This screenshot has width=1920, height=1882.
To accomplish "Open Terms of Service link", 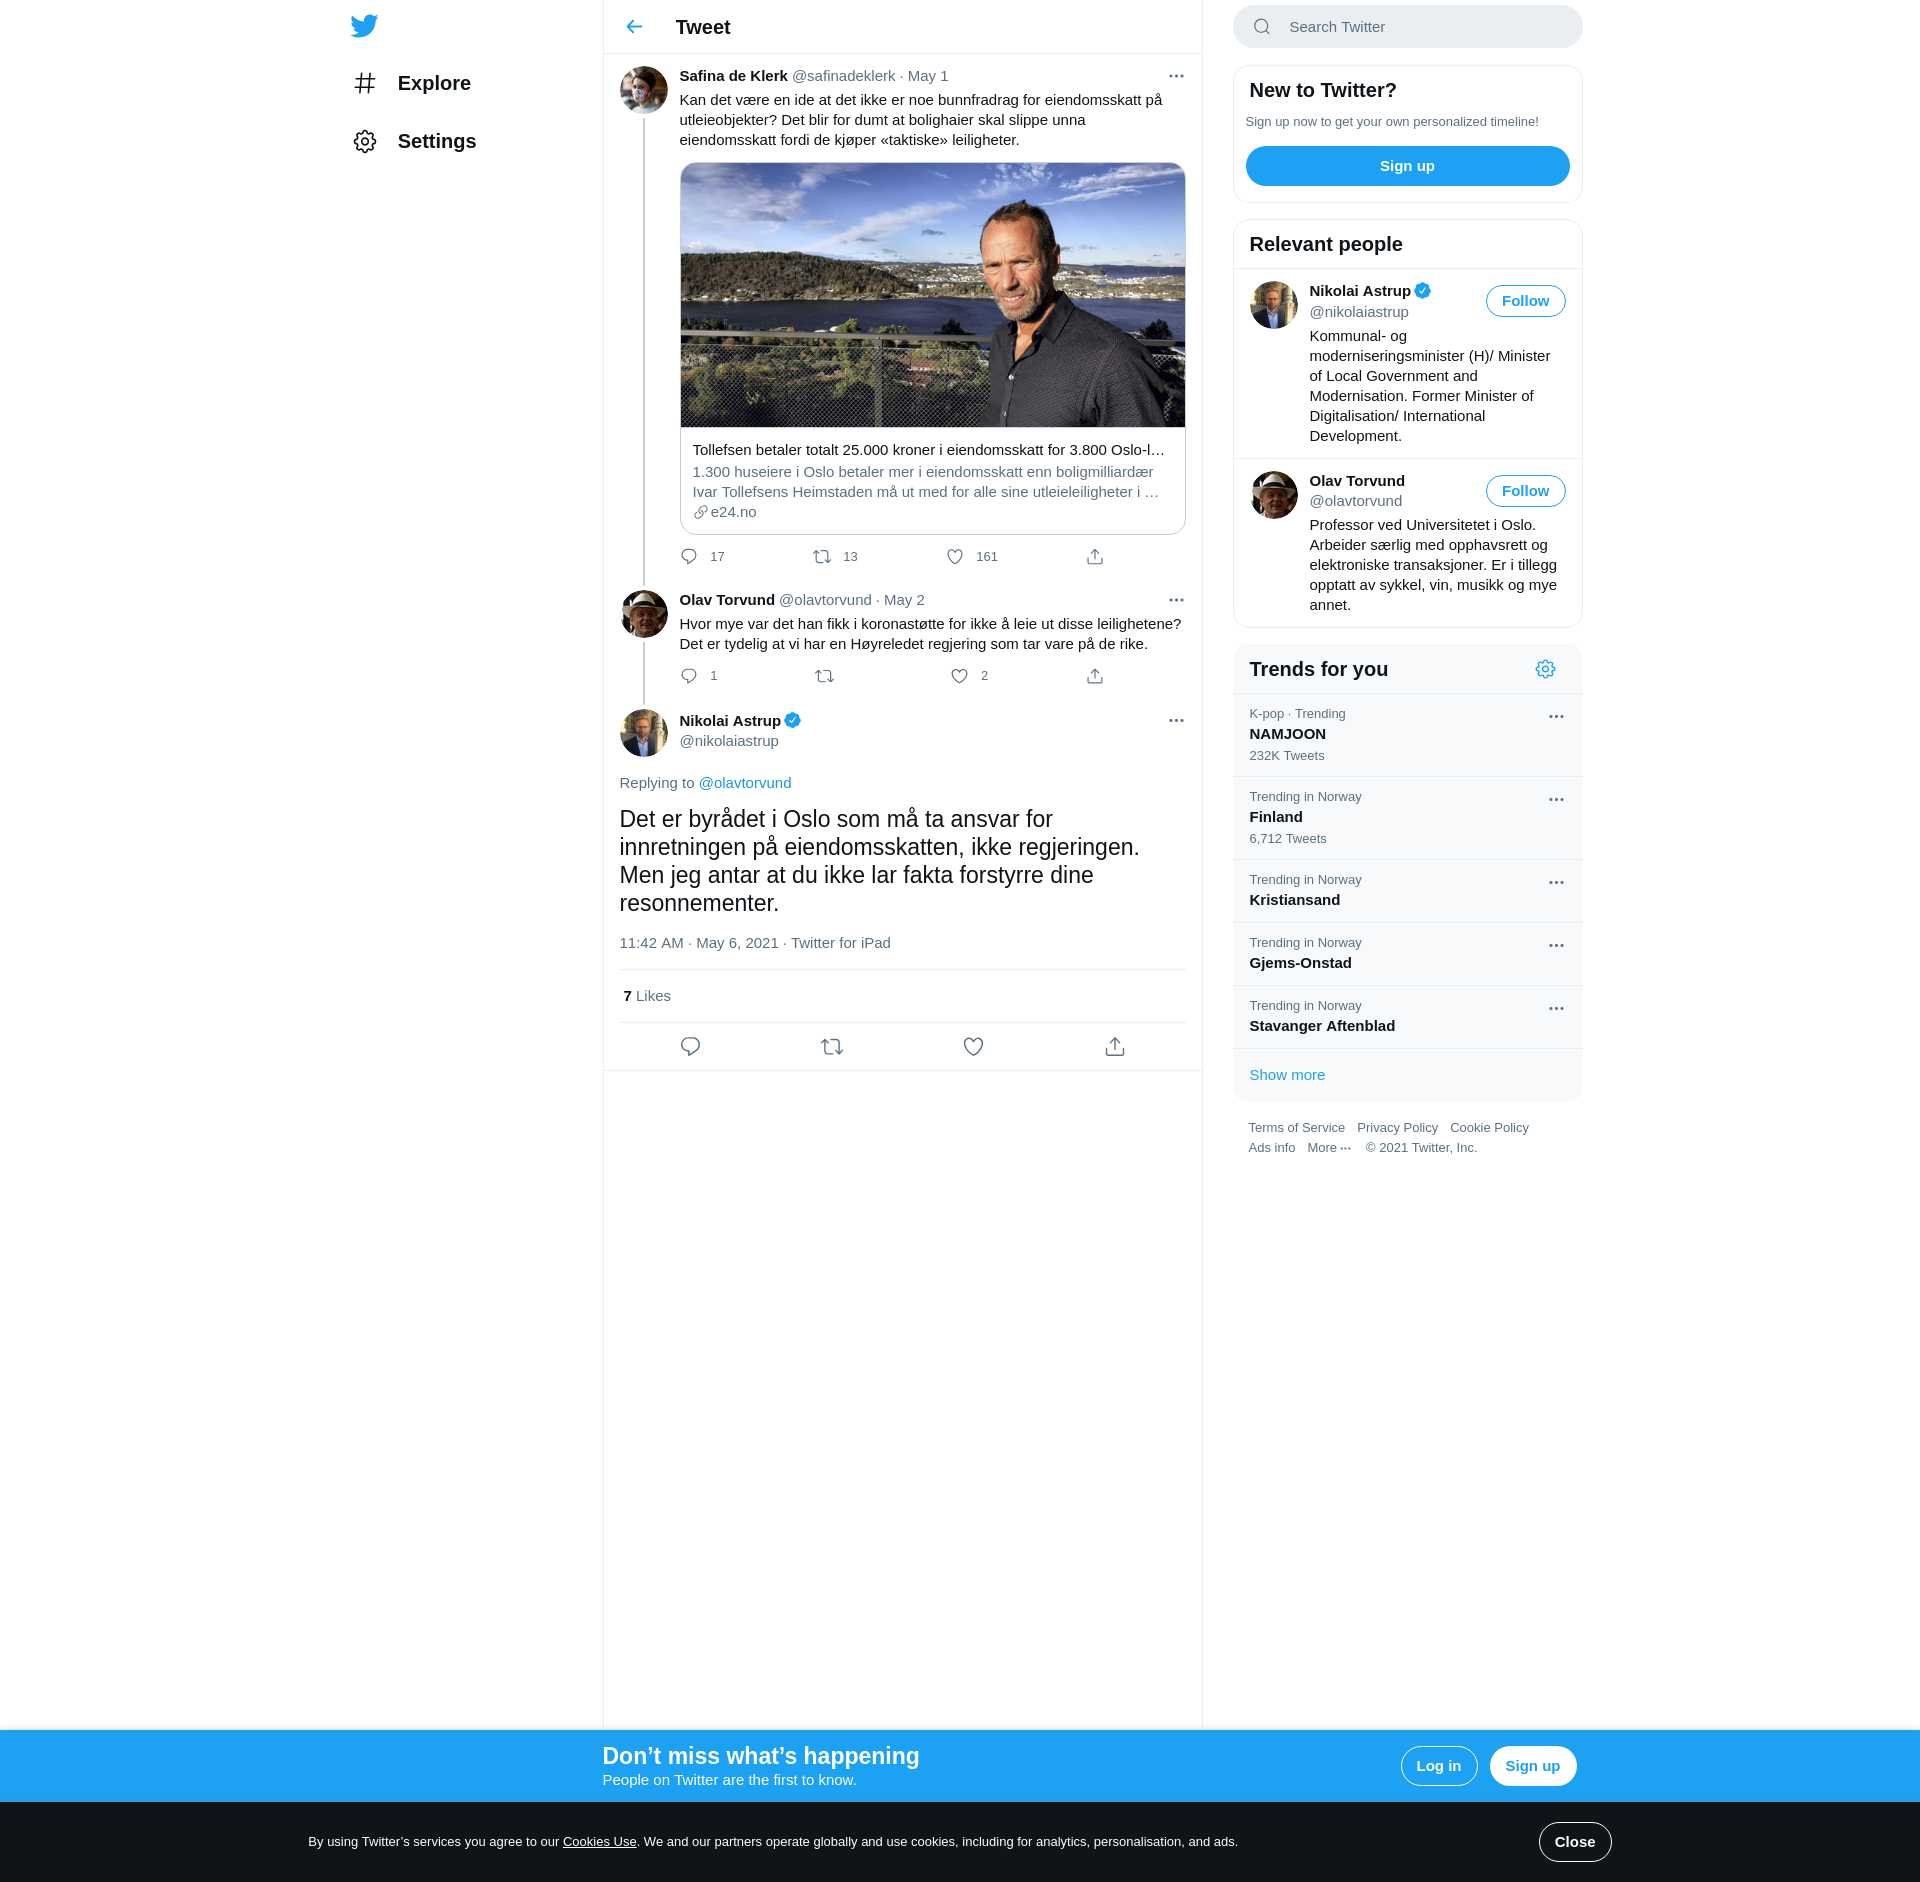I will (x=1296, y=1128).
